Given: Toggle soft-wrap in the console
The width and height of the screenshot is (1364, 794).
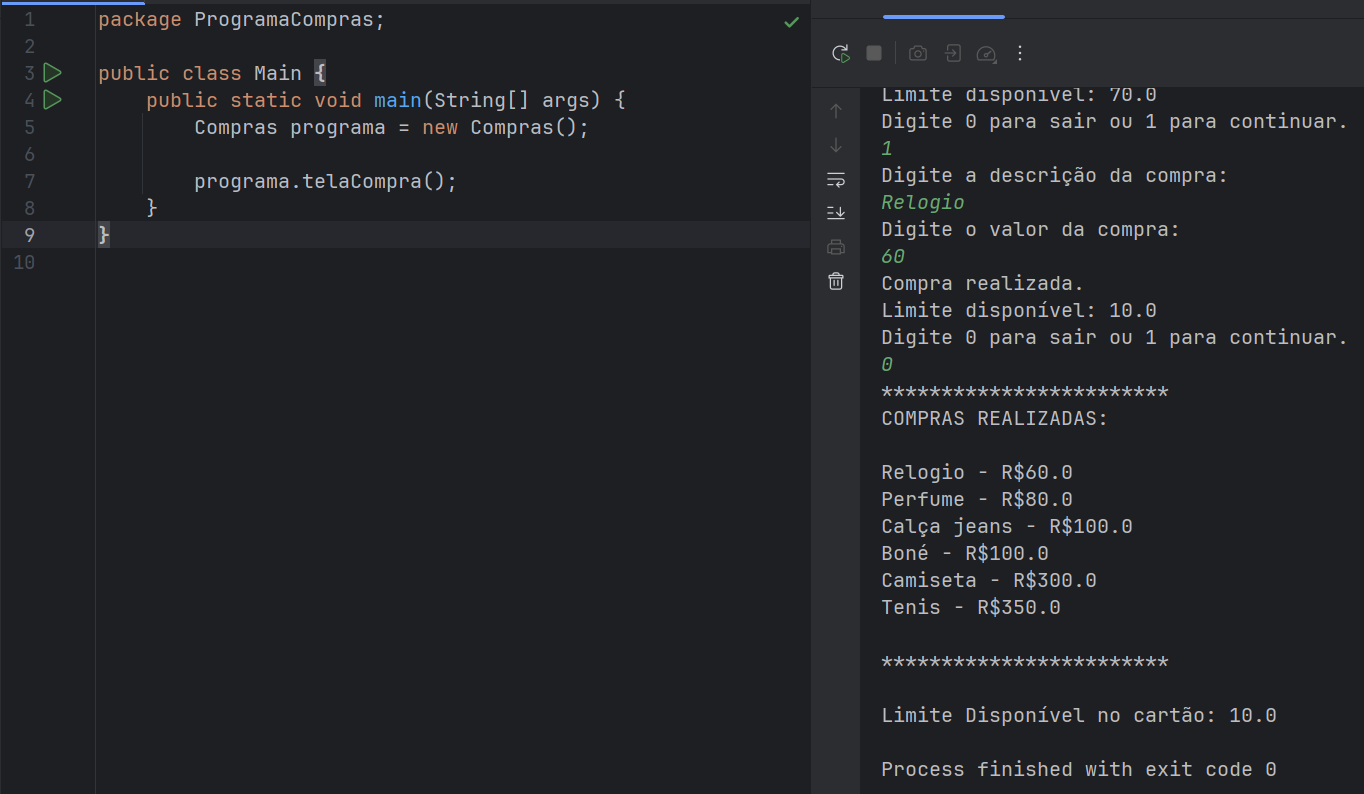Looking at the screenshot, I should [x=836, y=179].
